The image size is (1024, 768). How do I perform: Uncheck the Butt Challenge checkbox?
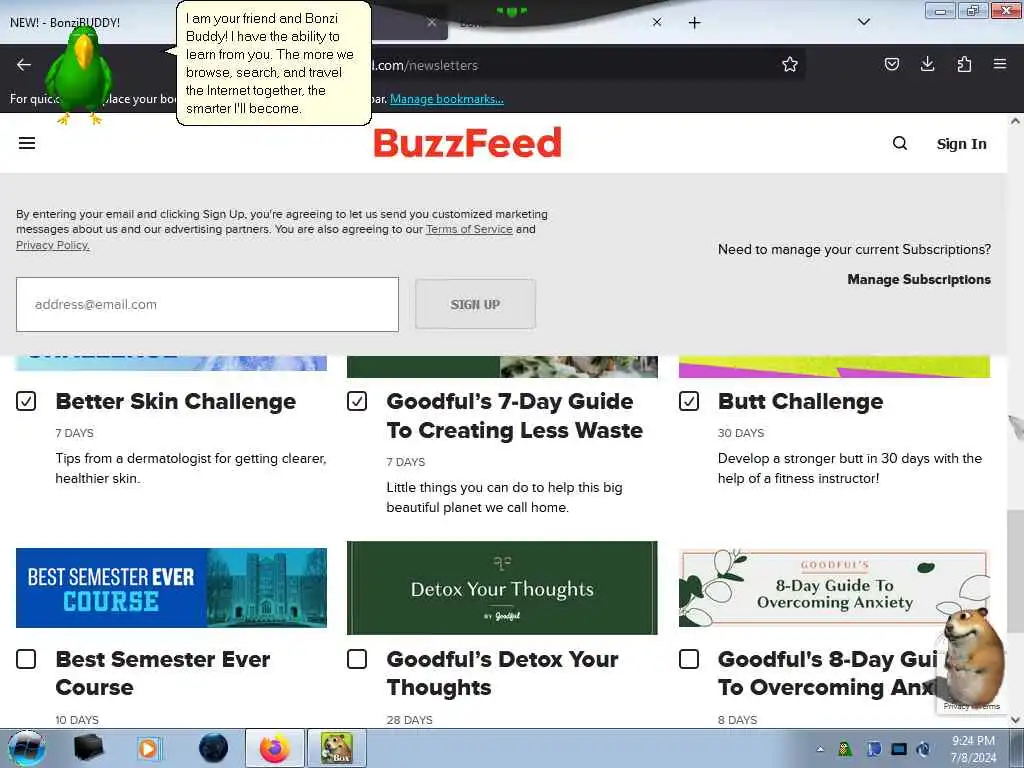coord(689,401)
